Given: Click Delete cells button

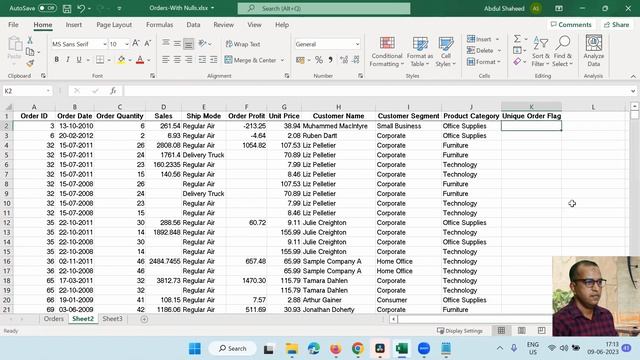Looking at the screenshot, I should 480,51.
